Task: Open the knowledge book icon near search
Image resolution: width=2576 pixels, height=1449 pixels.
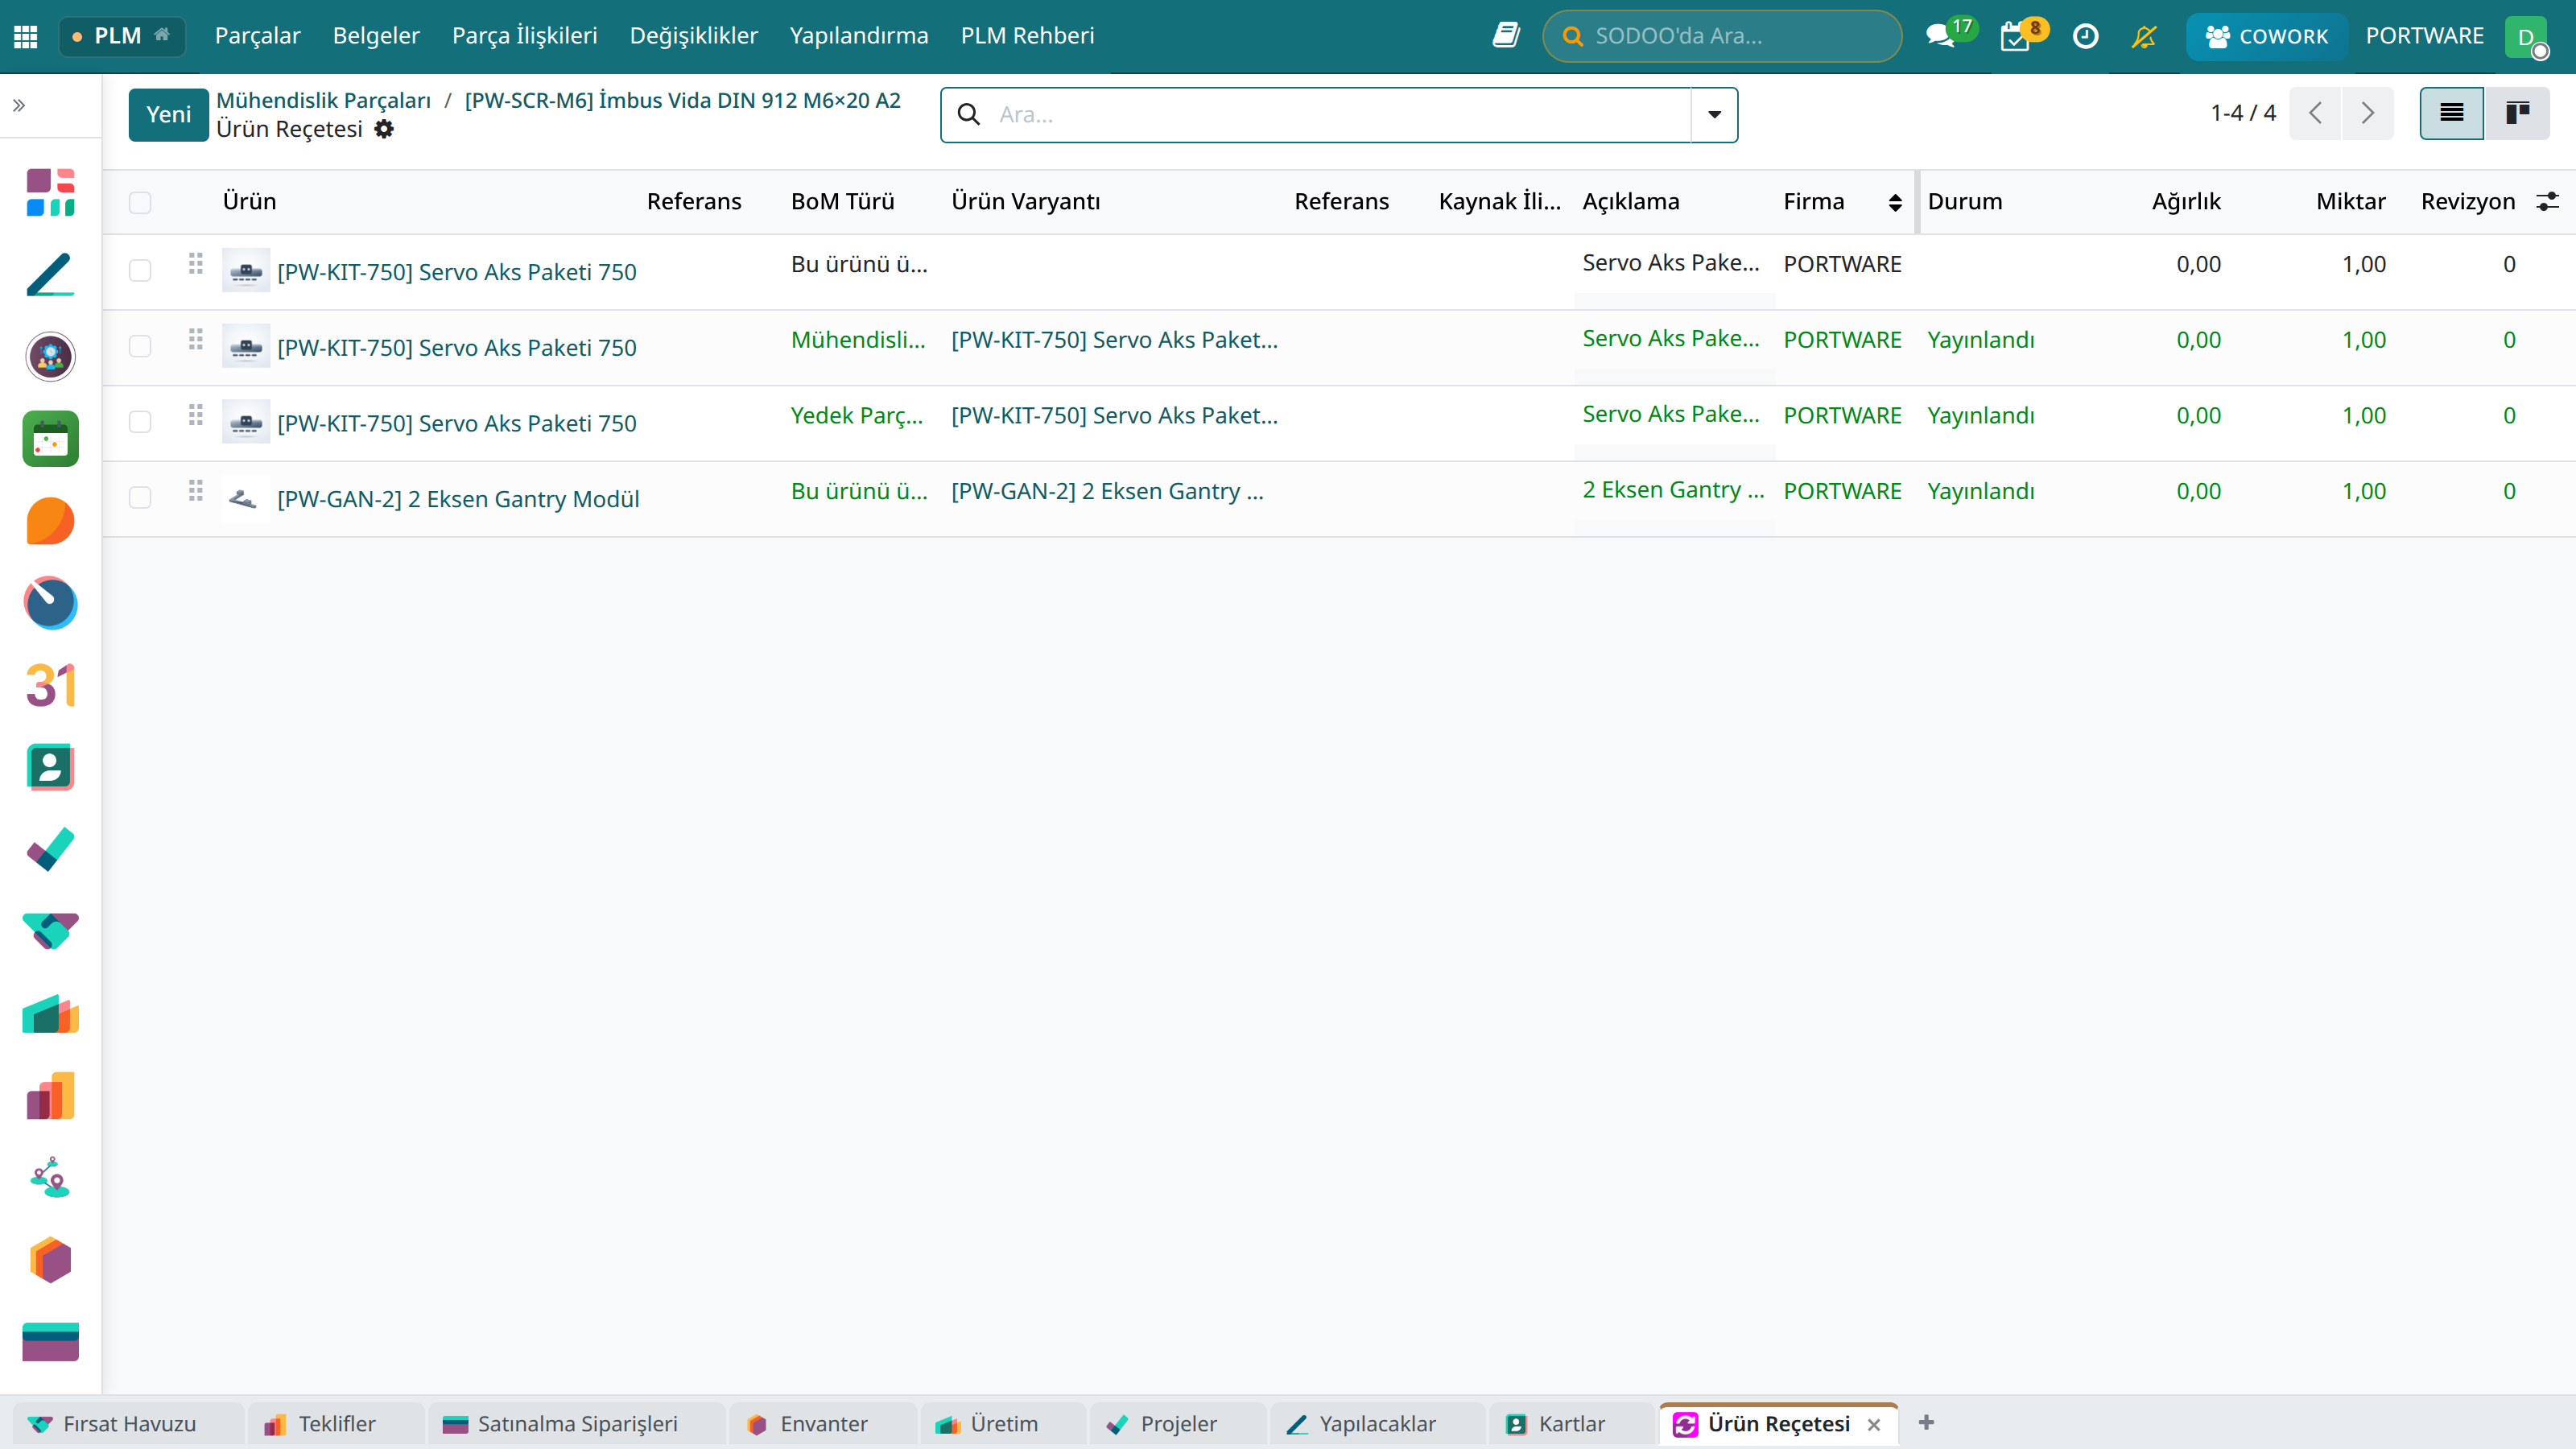Action: (x=1506, y=36)
